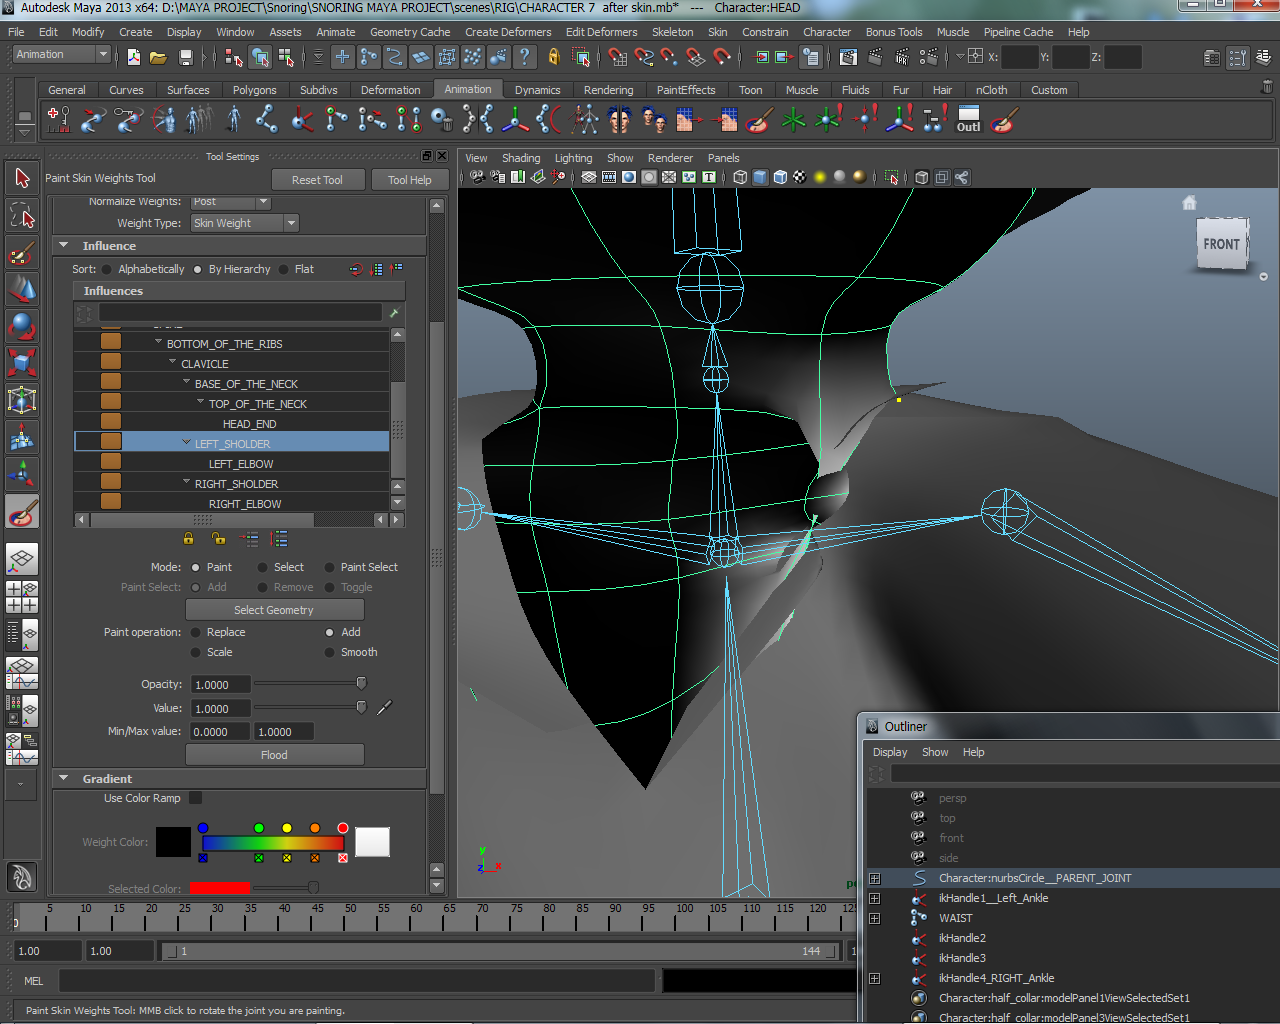Click the Reset Tool button
Image resolution: width=1280 pixels, height=1024 pixels.
coord(317,180)
